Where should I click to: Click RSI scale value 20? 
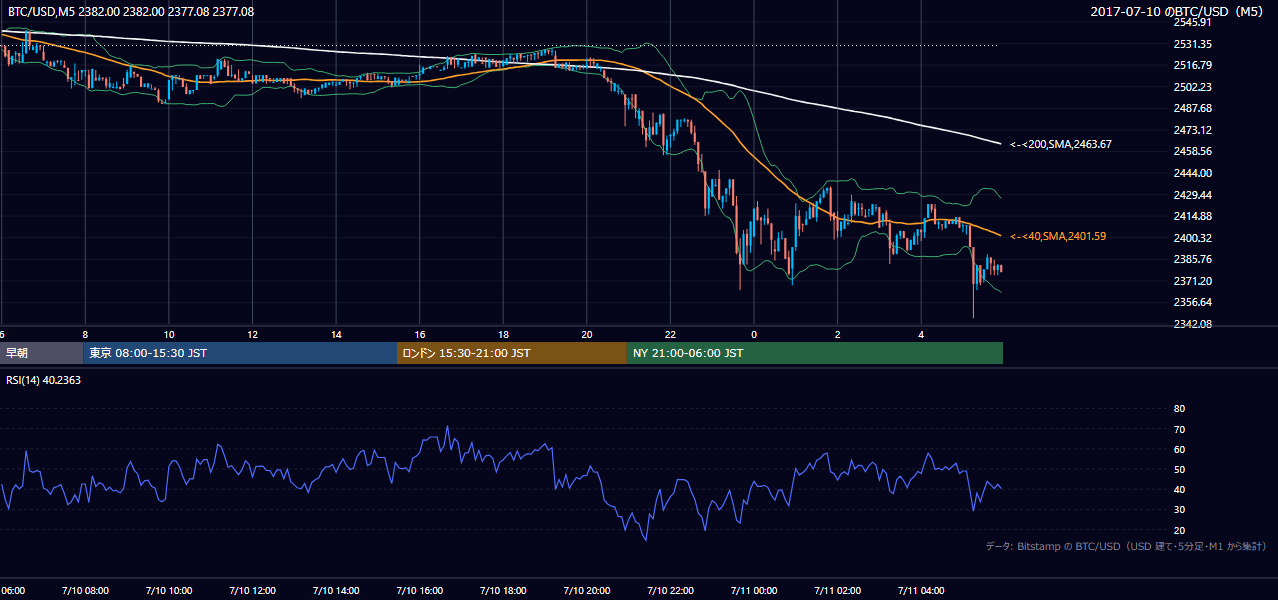click(x=1179, y=530)
